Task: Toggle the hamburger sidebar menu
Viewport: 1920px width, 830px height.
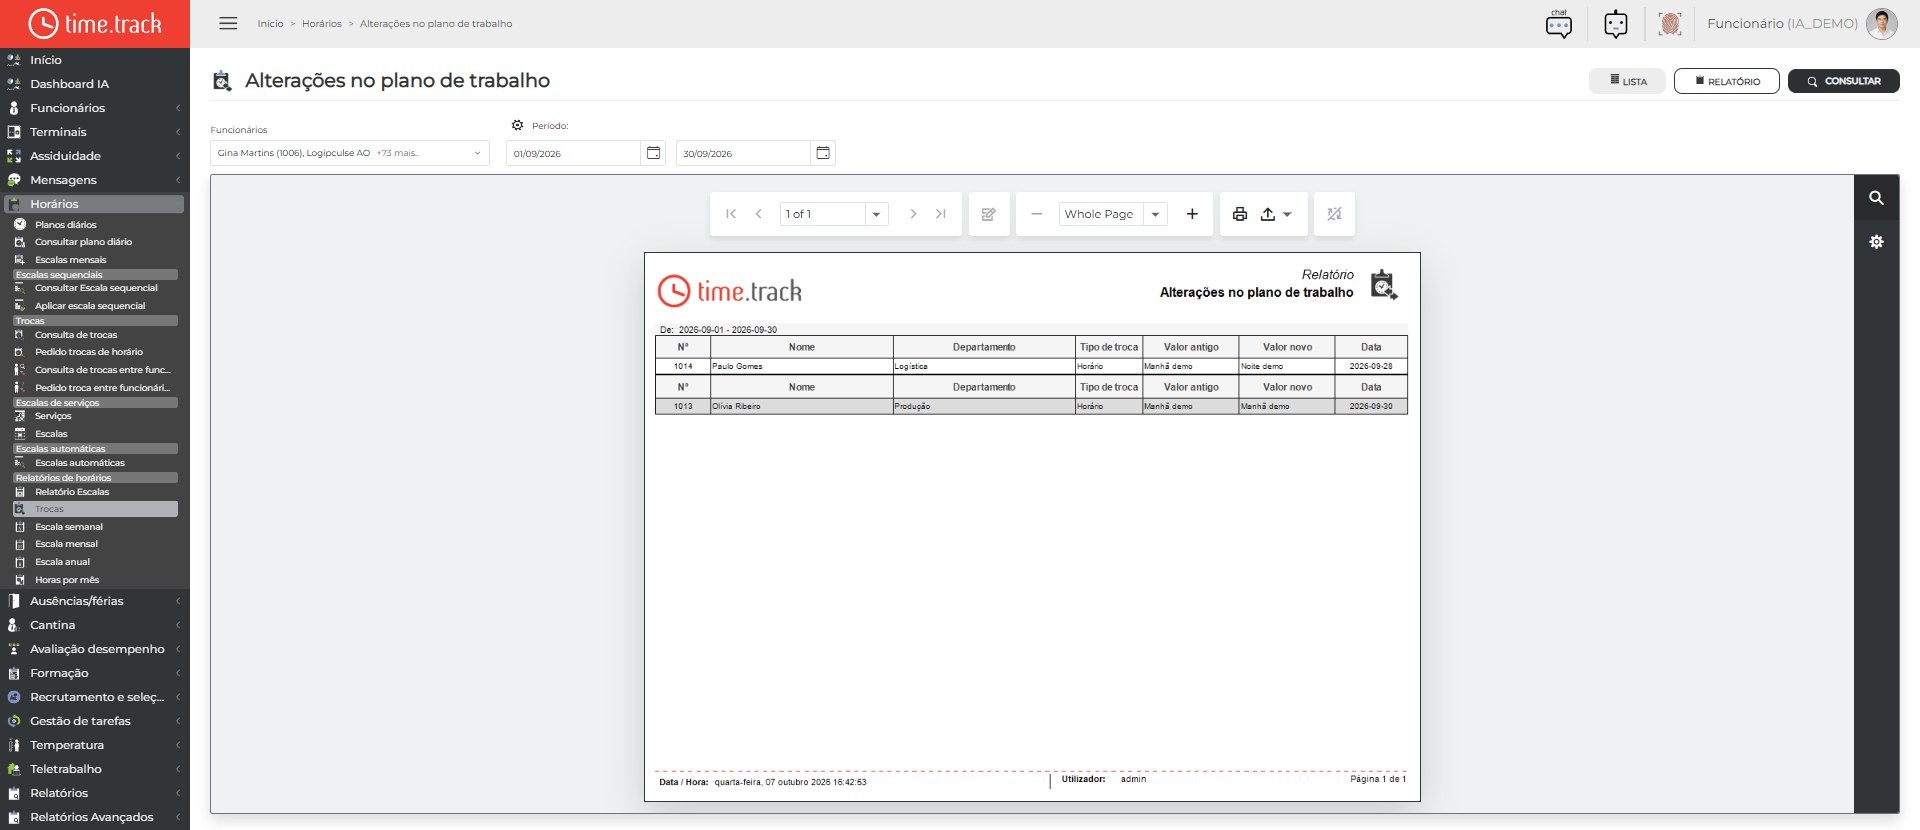Action: click(x=228, y=23)
